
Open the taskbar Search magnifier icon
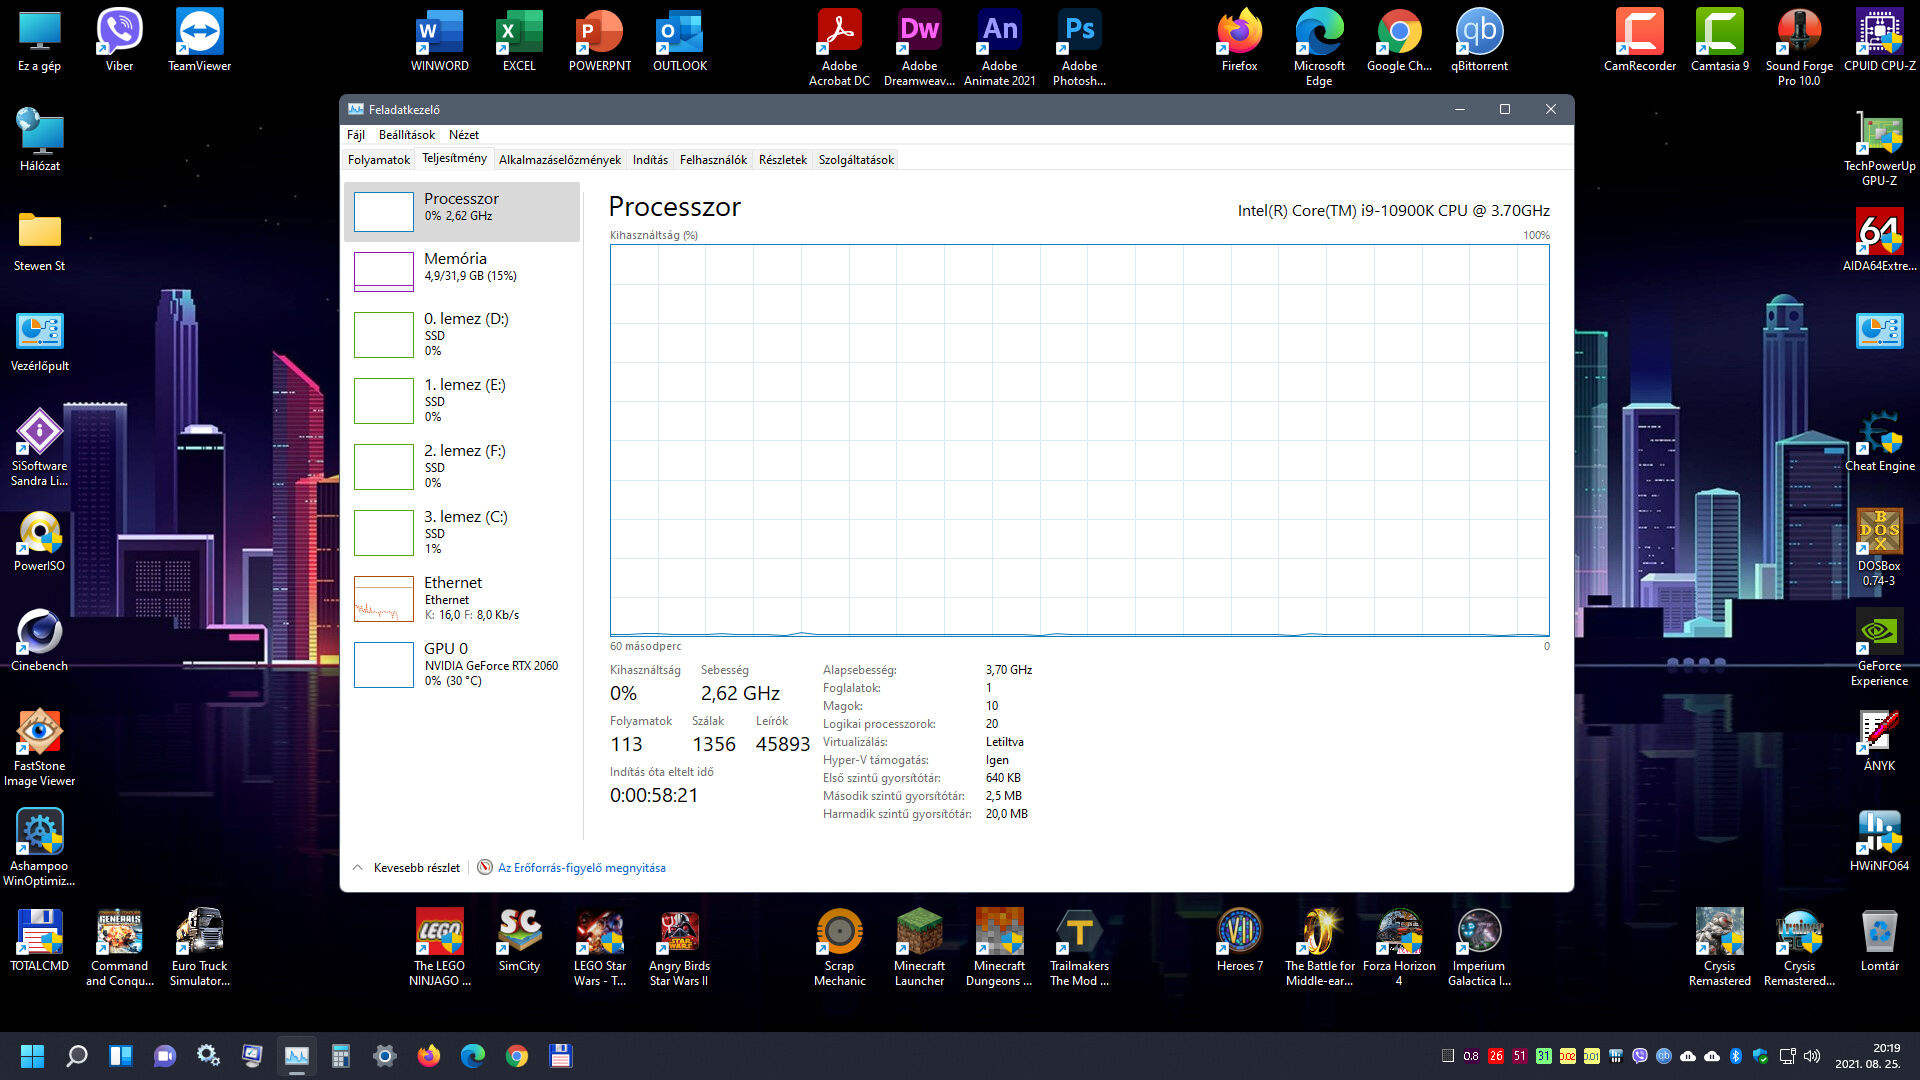tap(77, 1056)
